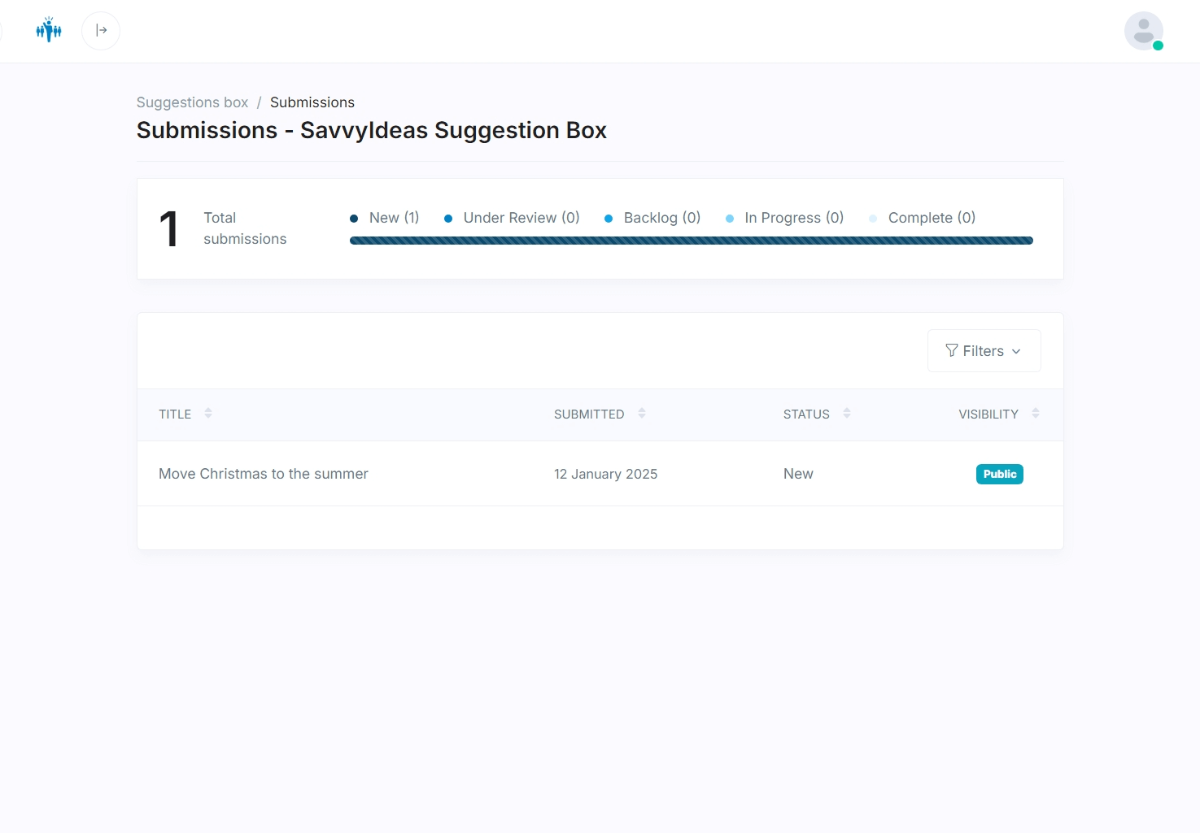Click the 'New (1)' status legend
This screenshot has width=1200, height=833.
click(x=384, y=218)
